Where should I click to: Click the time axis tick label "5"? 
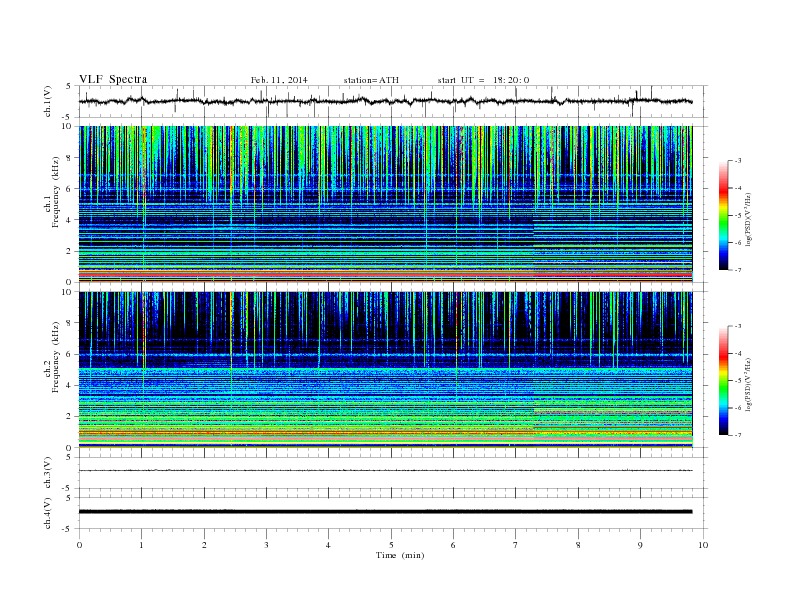[x=391, y=545]
